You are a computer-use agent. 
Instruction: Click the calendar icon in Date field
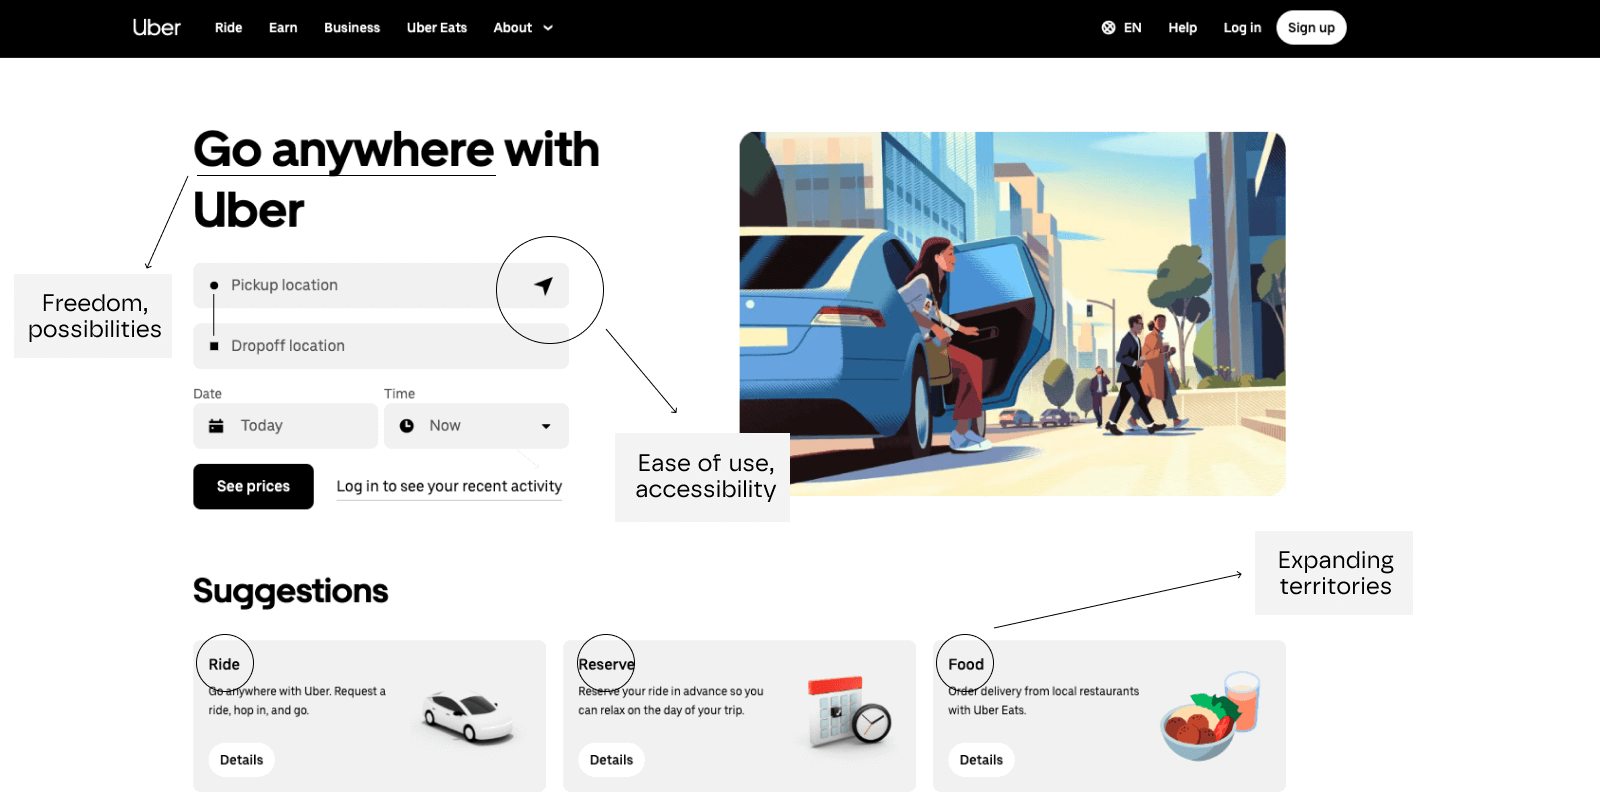pyautogui.click(x=216, y=426)
